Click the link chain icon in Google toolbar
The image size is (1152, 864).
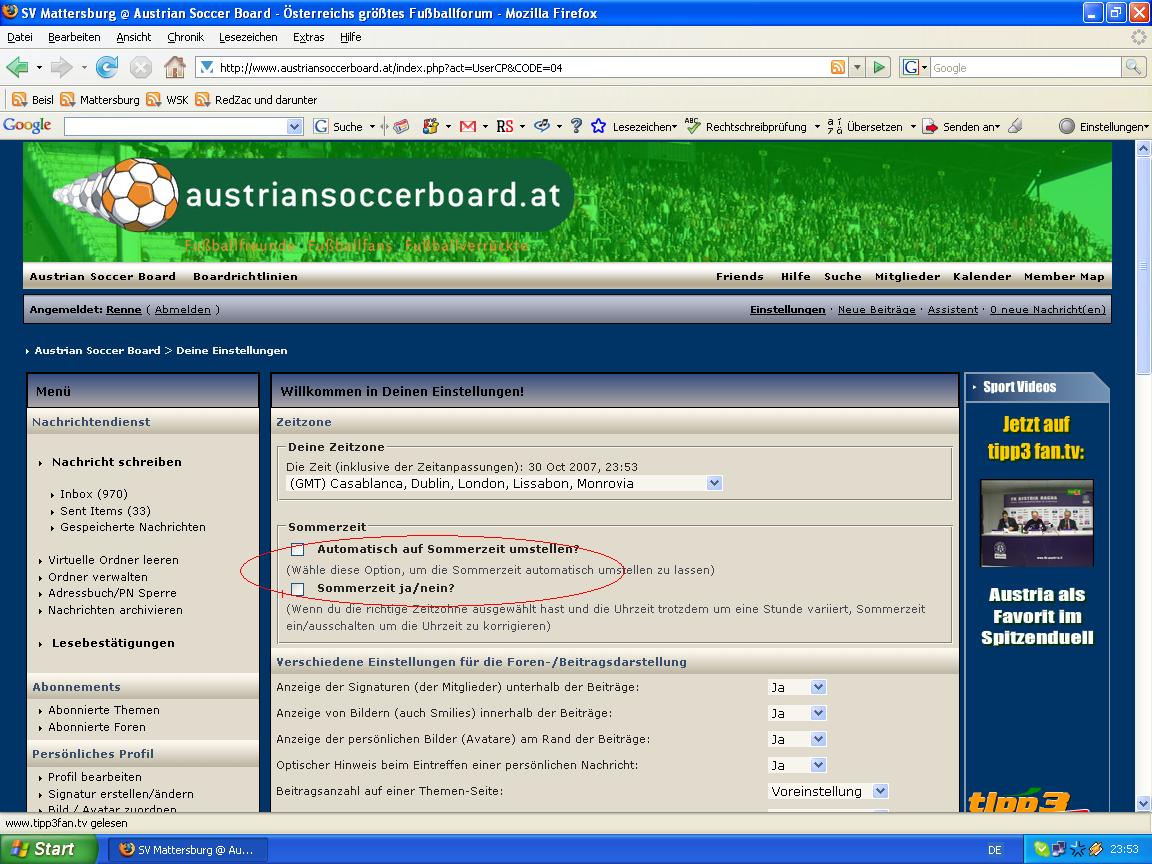(x=542, y=126)
